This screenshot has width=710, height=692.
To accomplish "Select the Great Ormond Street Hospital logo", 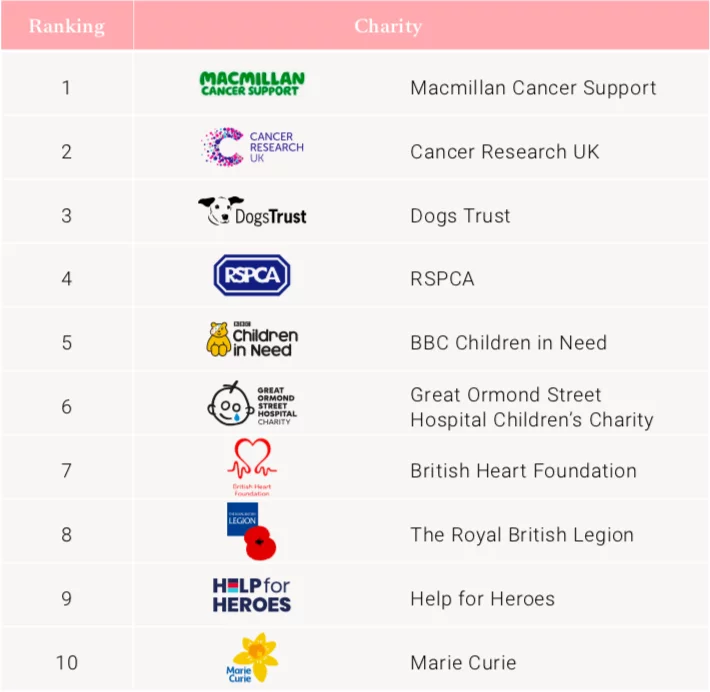I will (x=252, y=404).
